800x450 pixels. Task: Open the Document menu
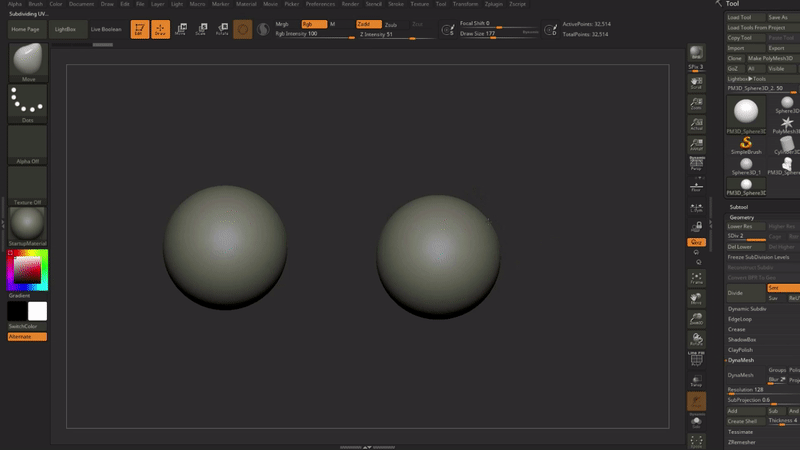coord(82,4)
